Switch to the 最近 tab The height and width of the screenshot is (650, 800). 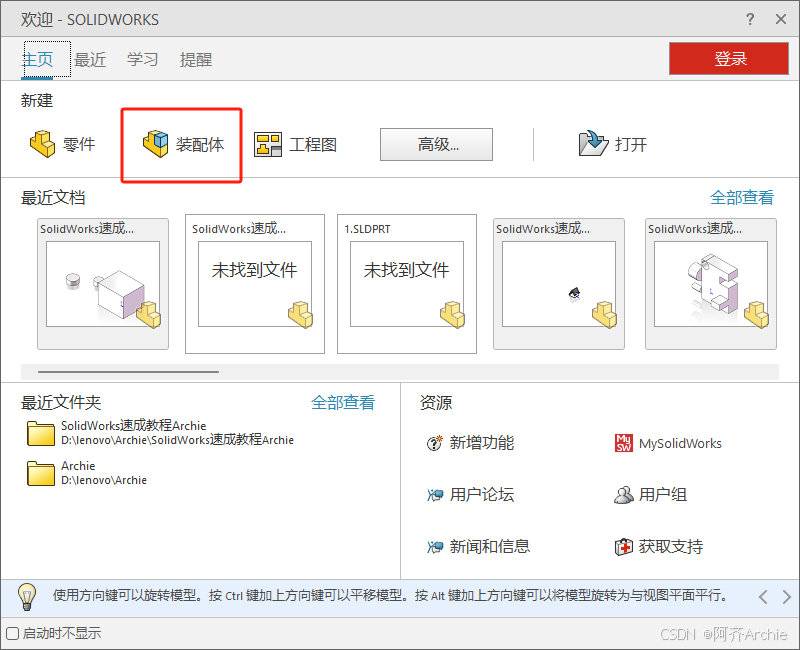(x=90, y=60)
